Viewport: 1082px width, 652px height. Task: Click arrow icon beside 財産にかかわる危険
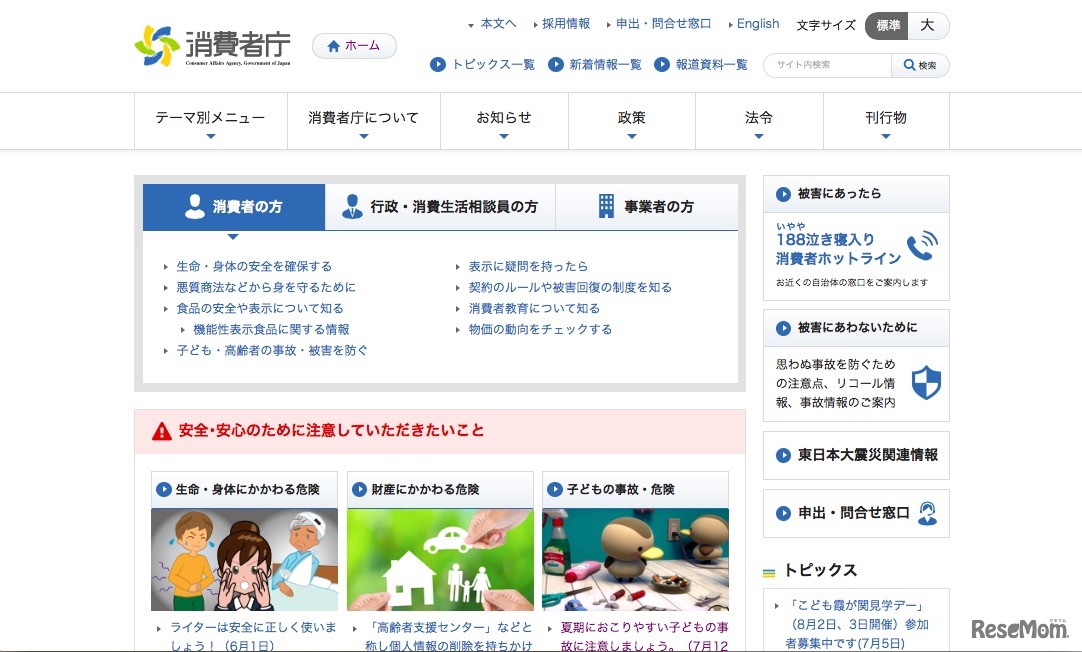tap(360, 490)
